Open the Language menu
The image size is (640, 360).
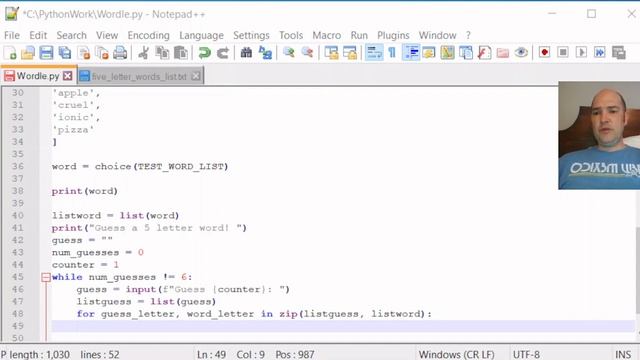(201, 36)
